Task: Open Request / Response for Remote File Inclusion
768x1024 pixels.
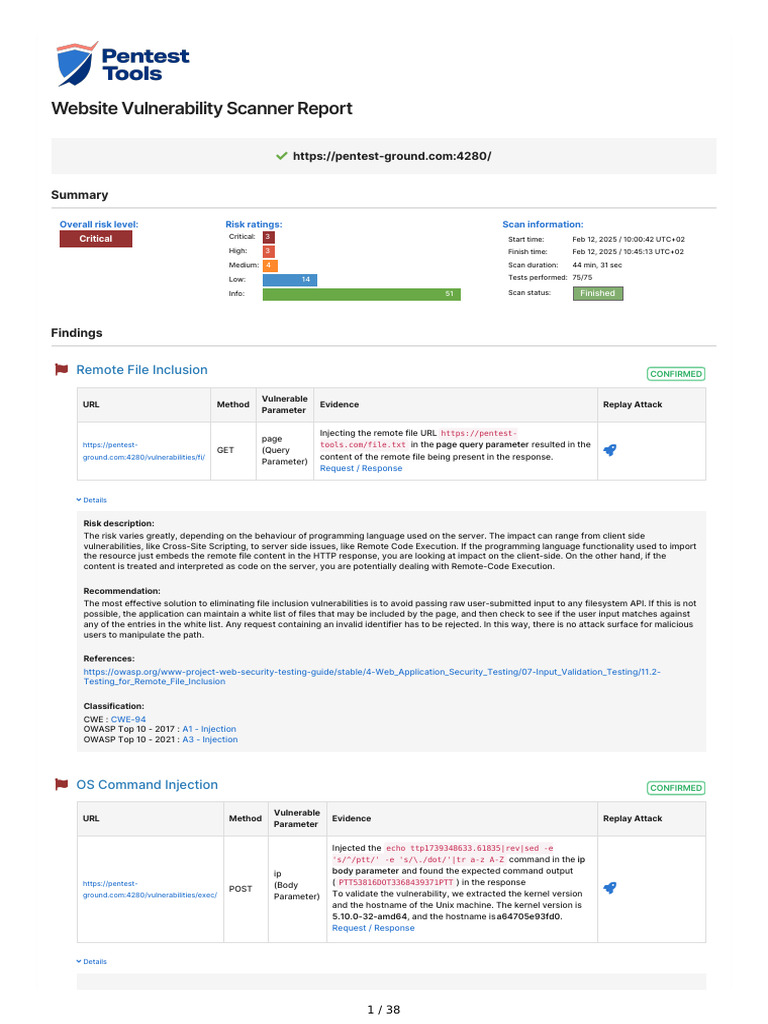Action: coord(361,468)
